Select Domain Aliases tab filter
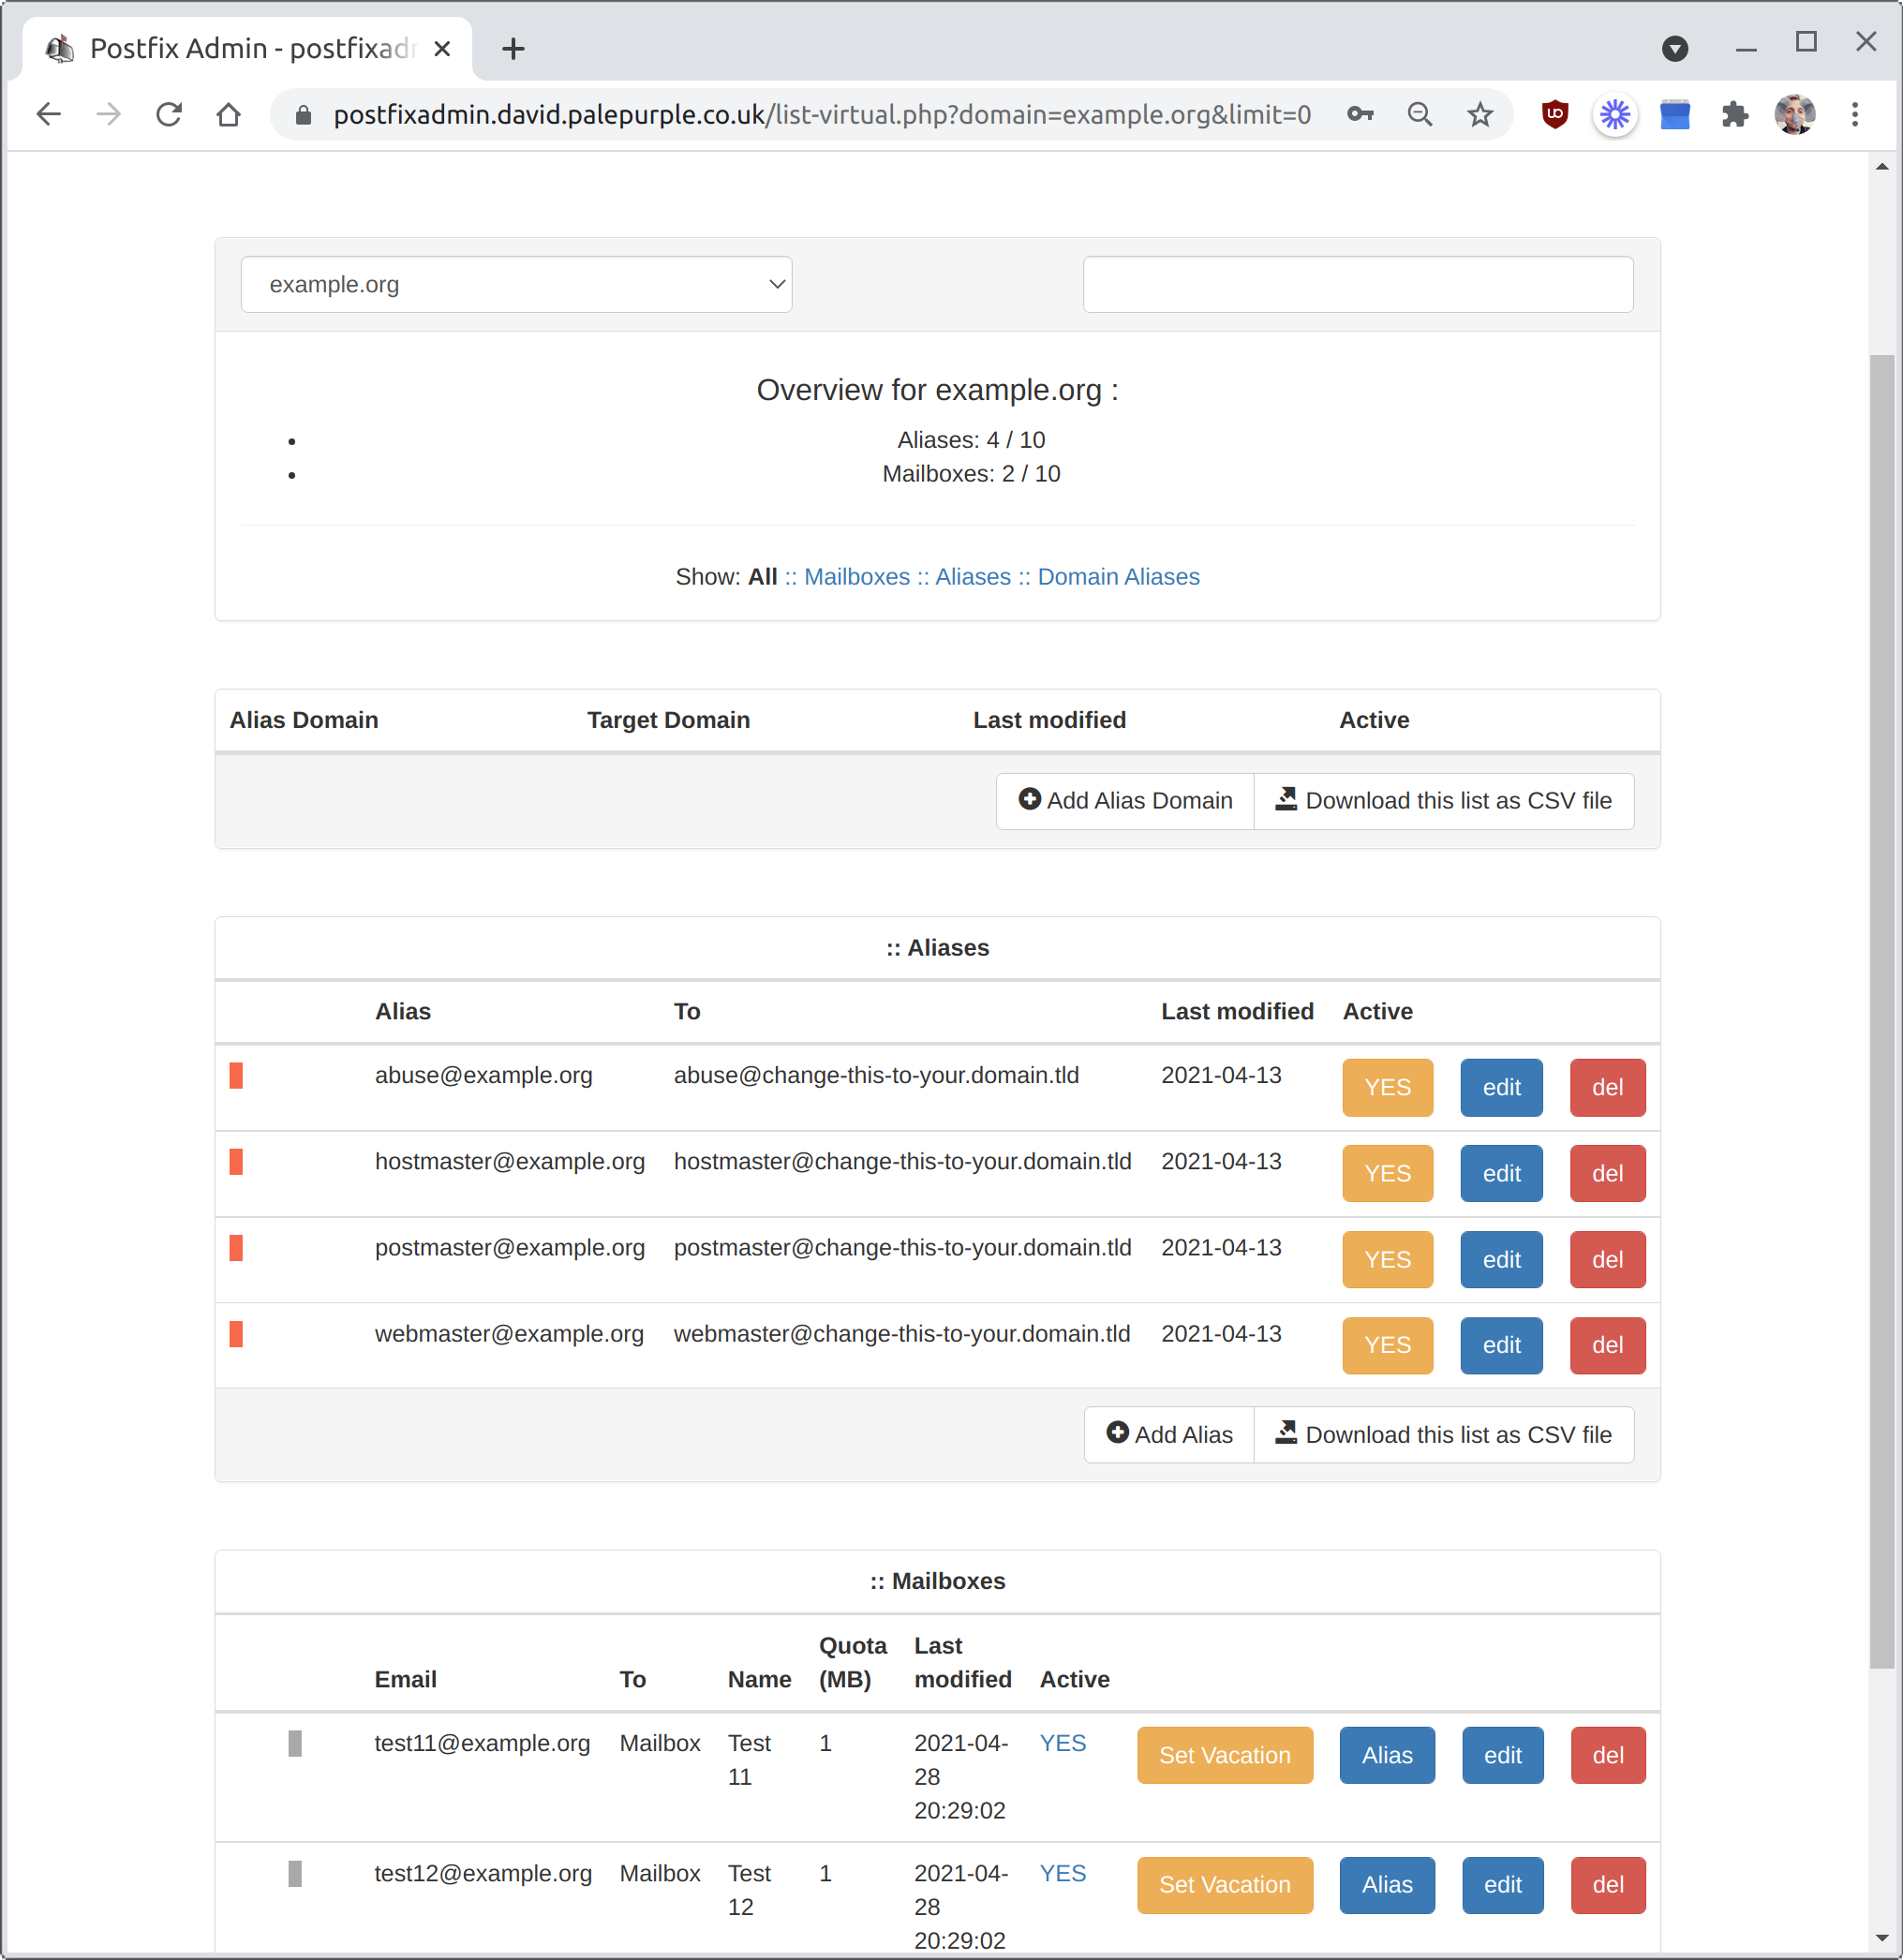The width and height of the screenshot is (1903, 1960). (x=1119, y=576)
